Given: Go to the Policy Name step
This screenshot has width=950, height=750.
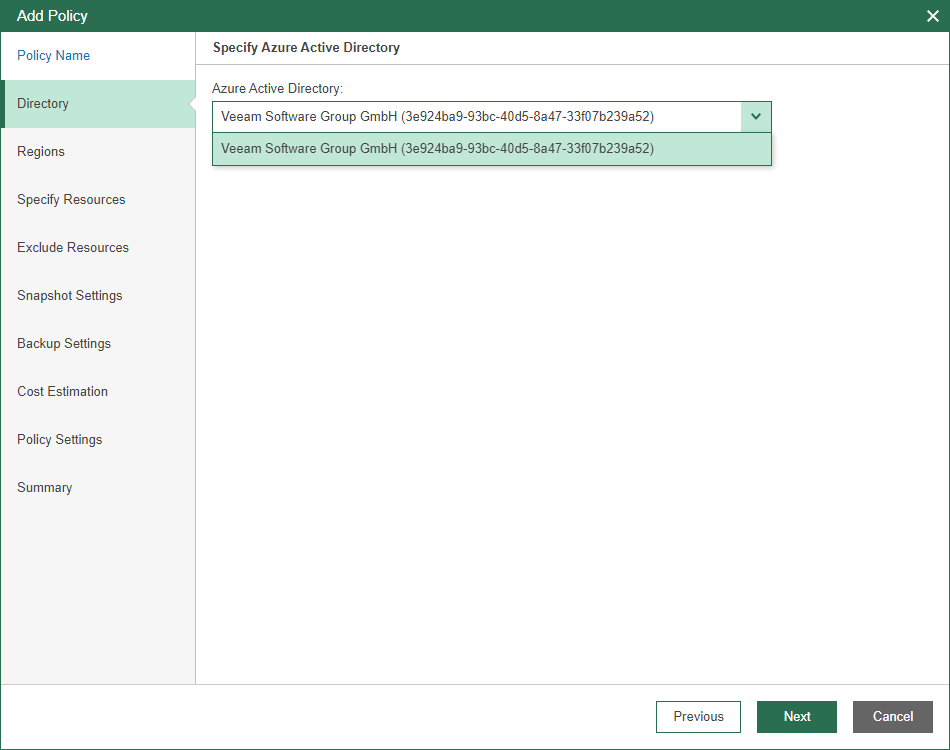Looking at the screenshot, I should pyautogui.click(x=53, y=55).
